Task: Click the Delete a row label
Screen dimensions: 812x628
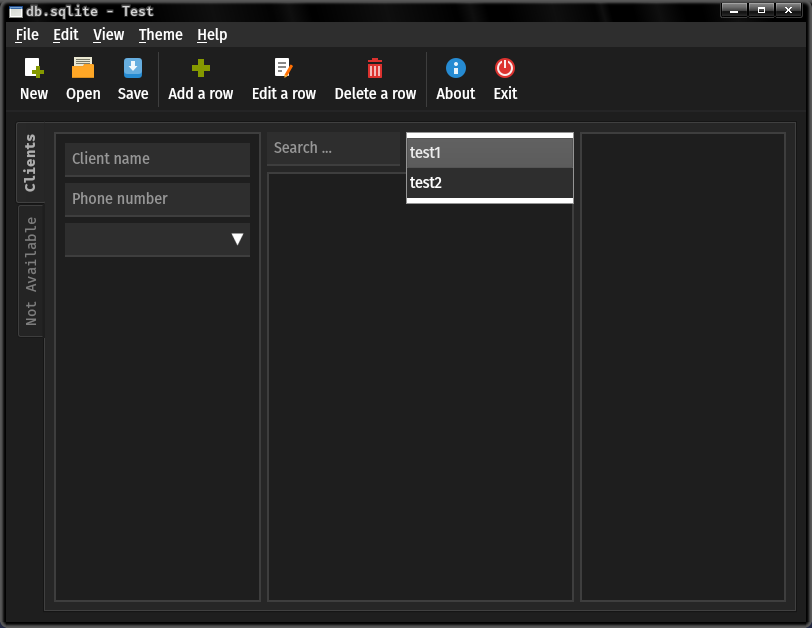Action: click(375, 94)
